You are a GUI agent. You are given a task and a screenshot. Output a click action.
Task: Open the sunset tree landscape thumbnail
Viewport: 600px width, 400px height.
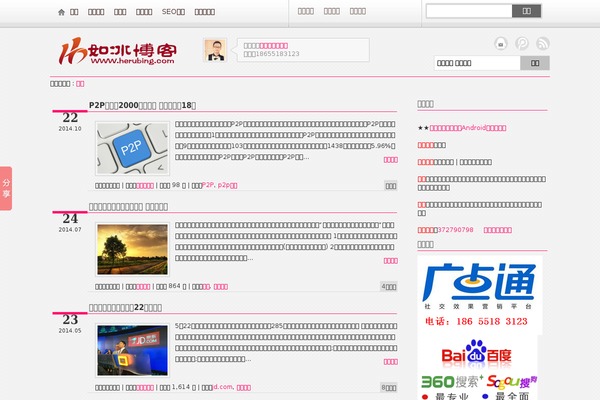click(132, 249)
